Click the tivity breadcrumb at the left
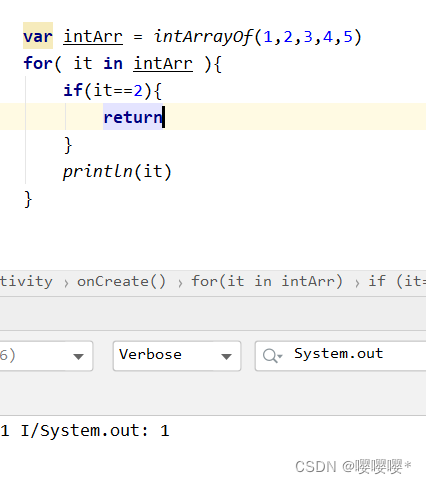 coord(26,282)
